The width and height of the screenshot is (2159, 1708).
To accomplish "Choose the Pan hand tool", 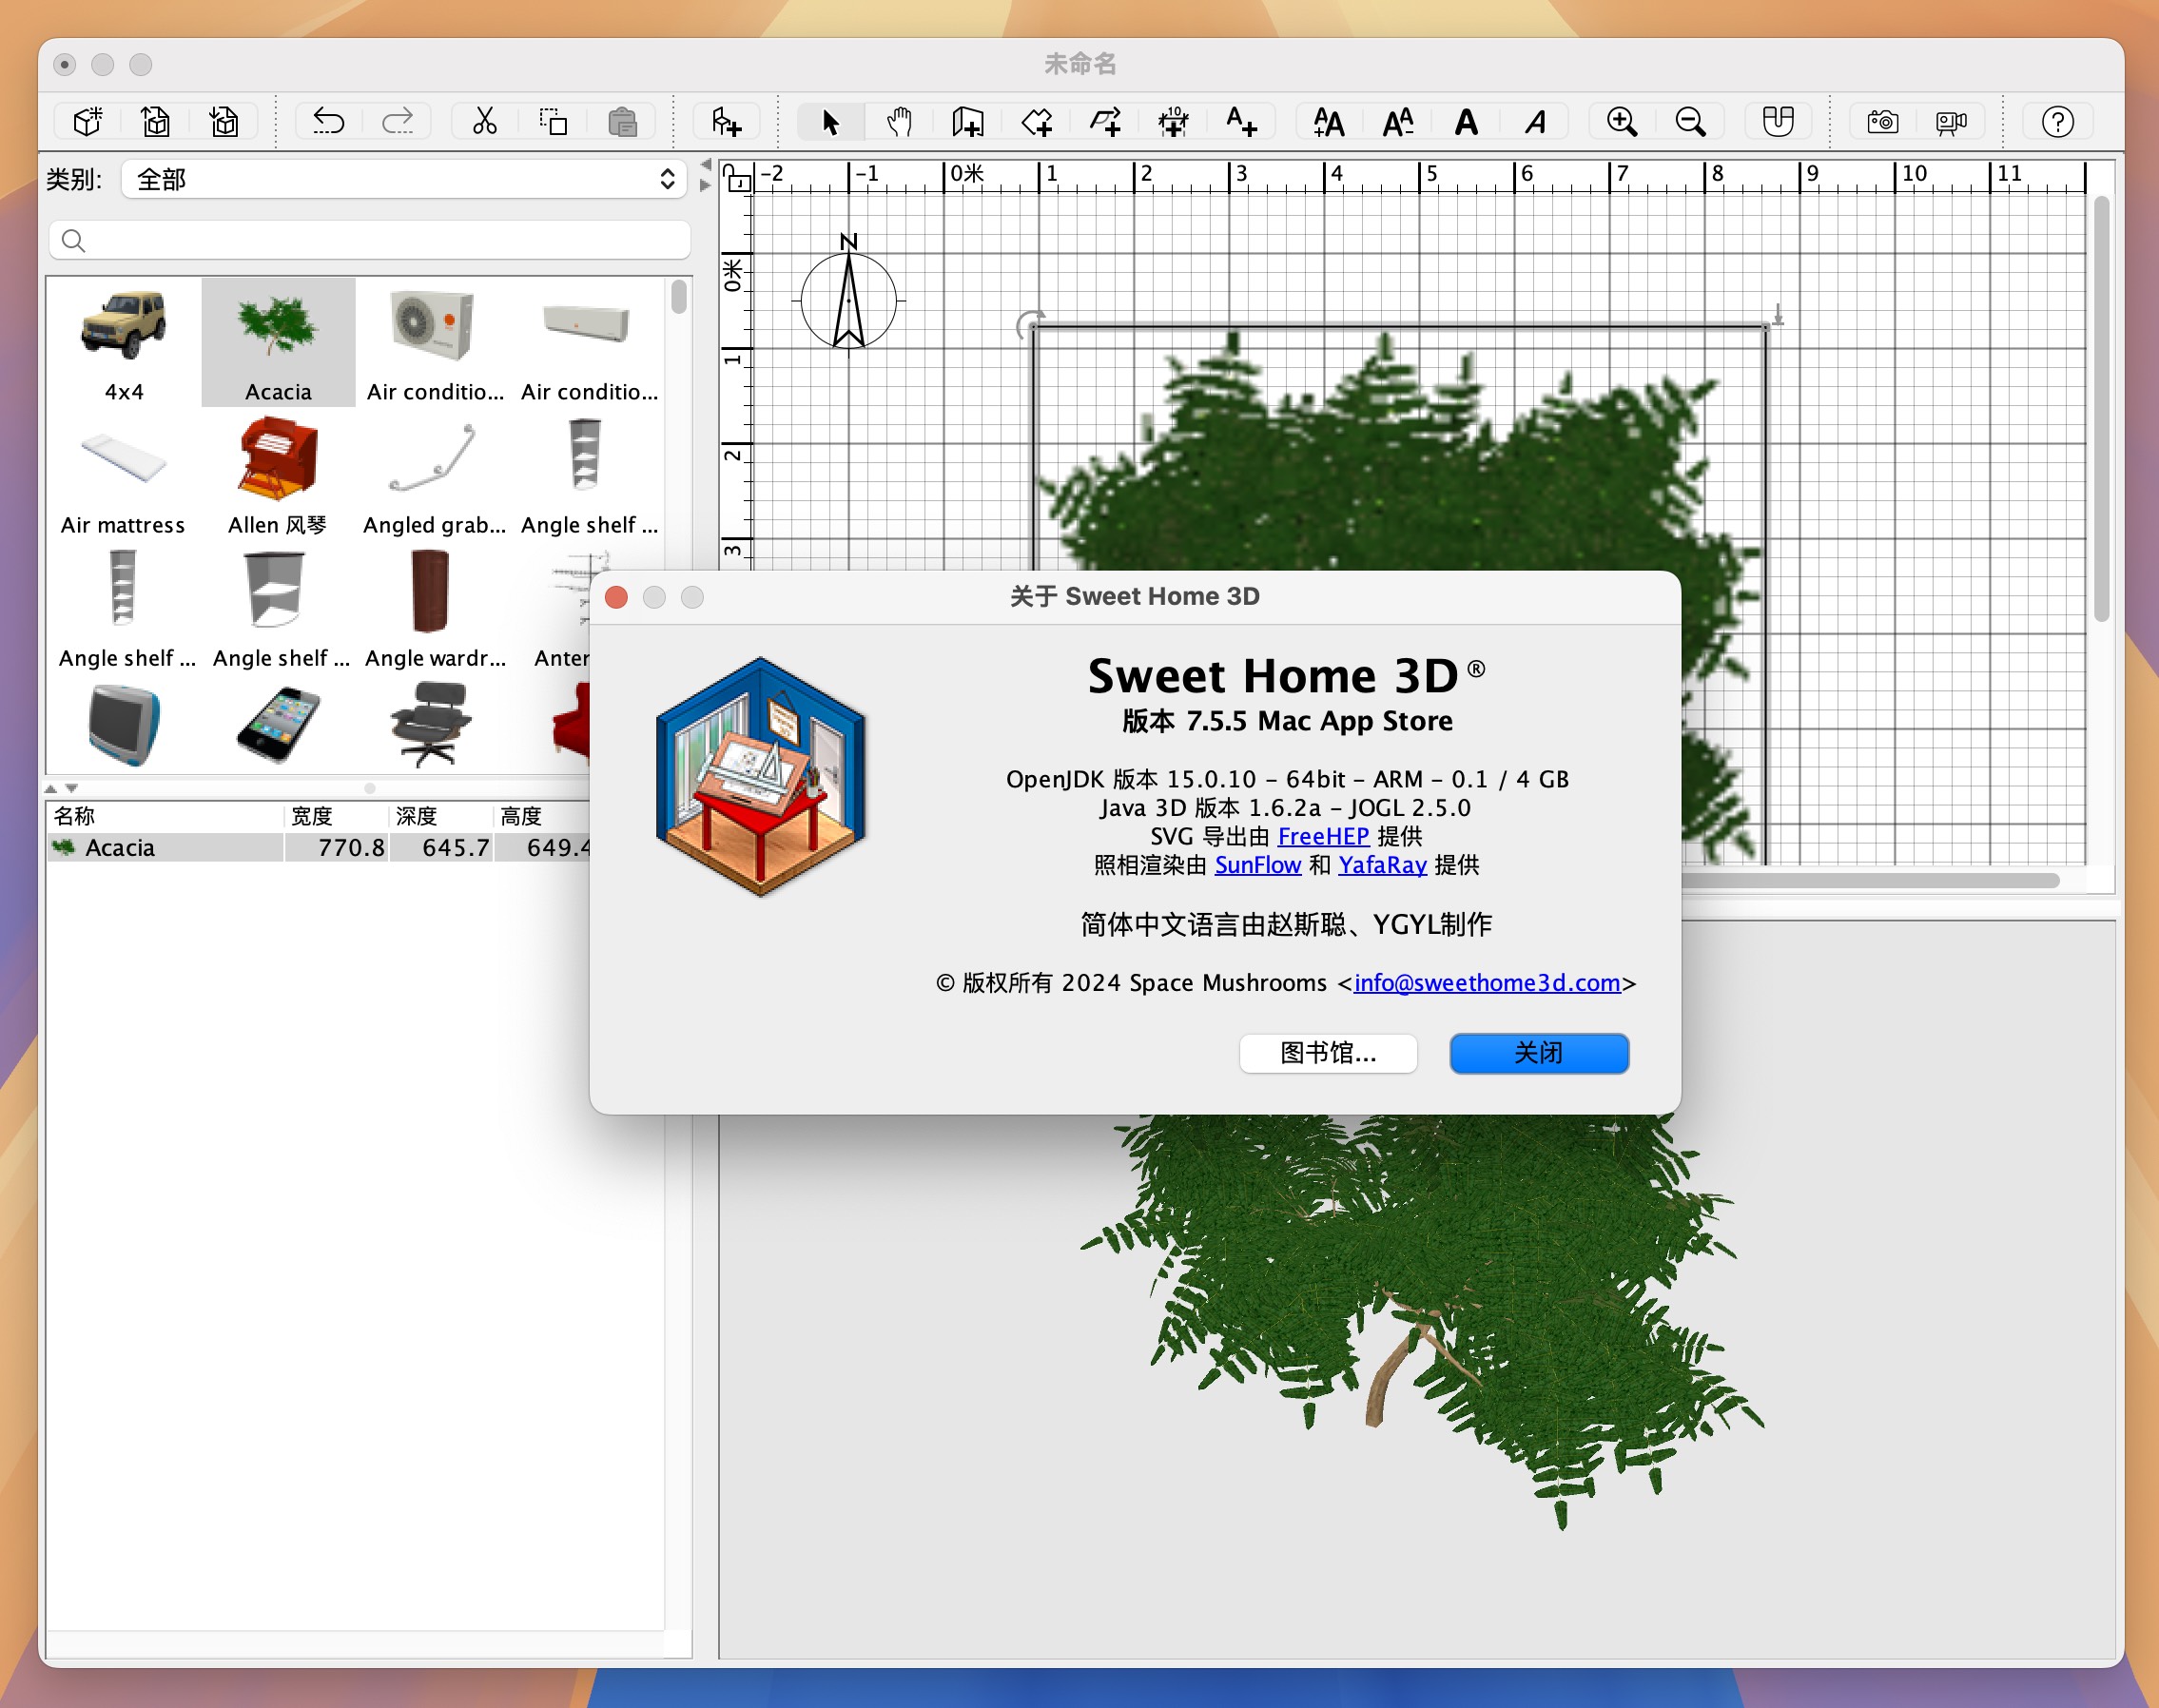I will [899, 122].
